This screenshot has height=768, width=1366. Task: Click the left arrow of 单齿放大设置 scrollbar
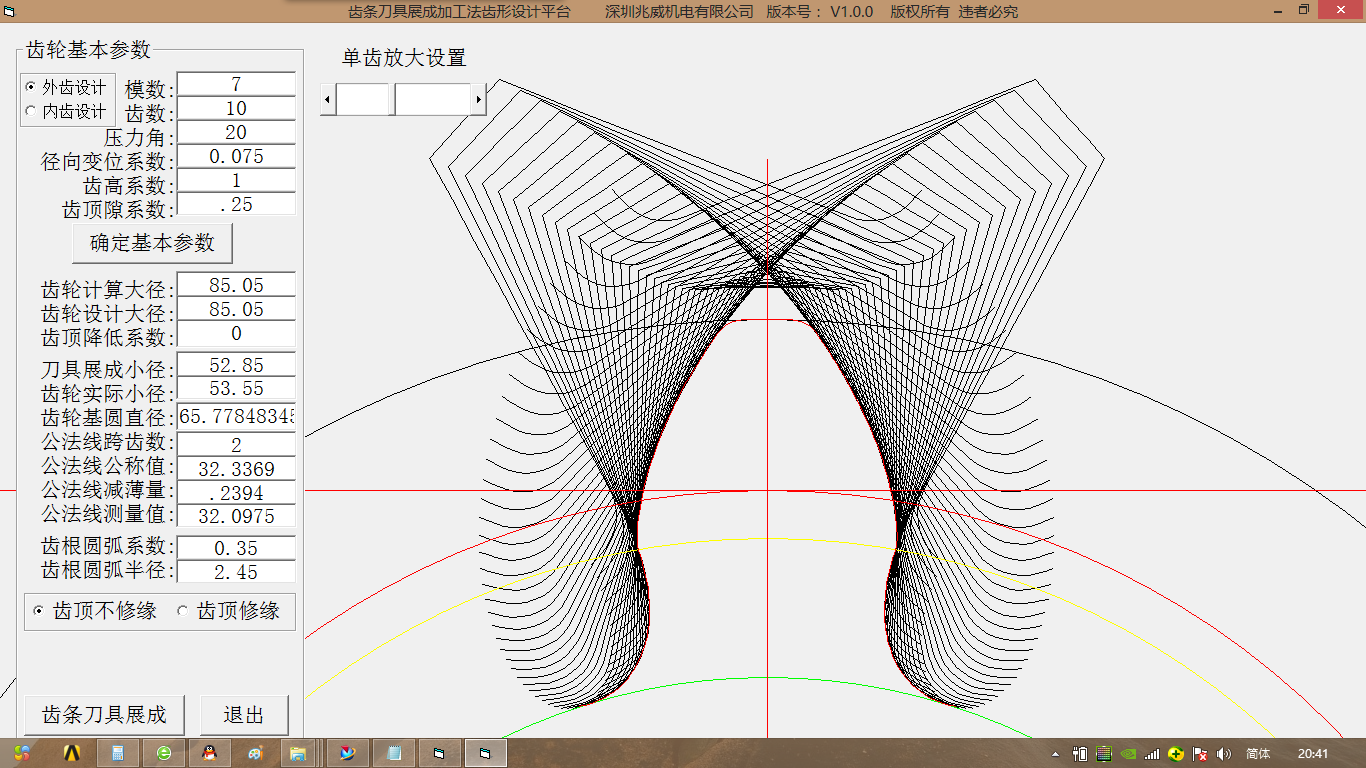(327, 99)
